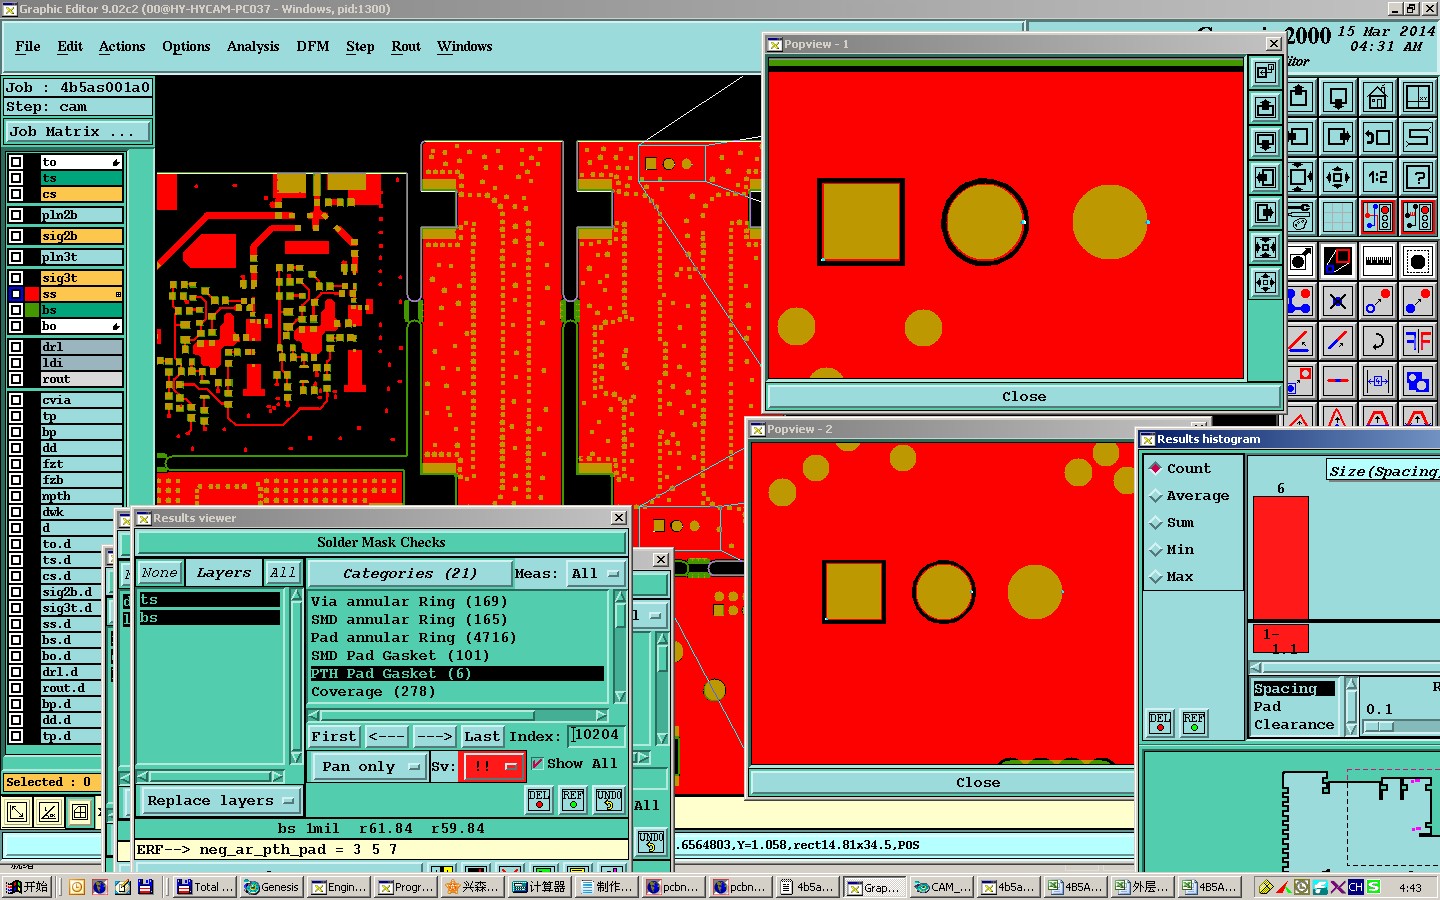Select the Max radio option
1440x900 pixels.
(x=1156, y=576)
